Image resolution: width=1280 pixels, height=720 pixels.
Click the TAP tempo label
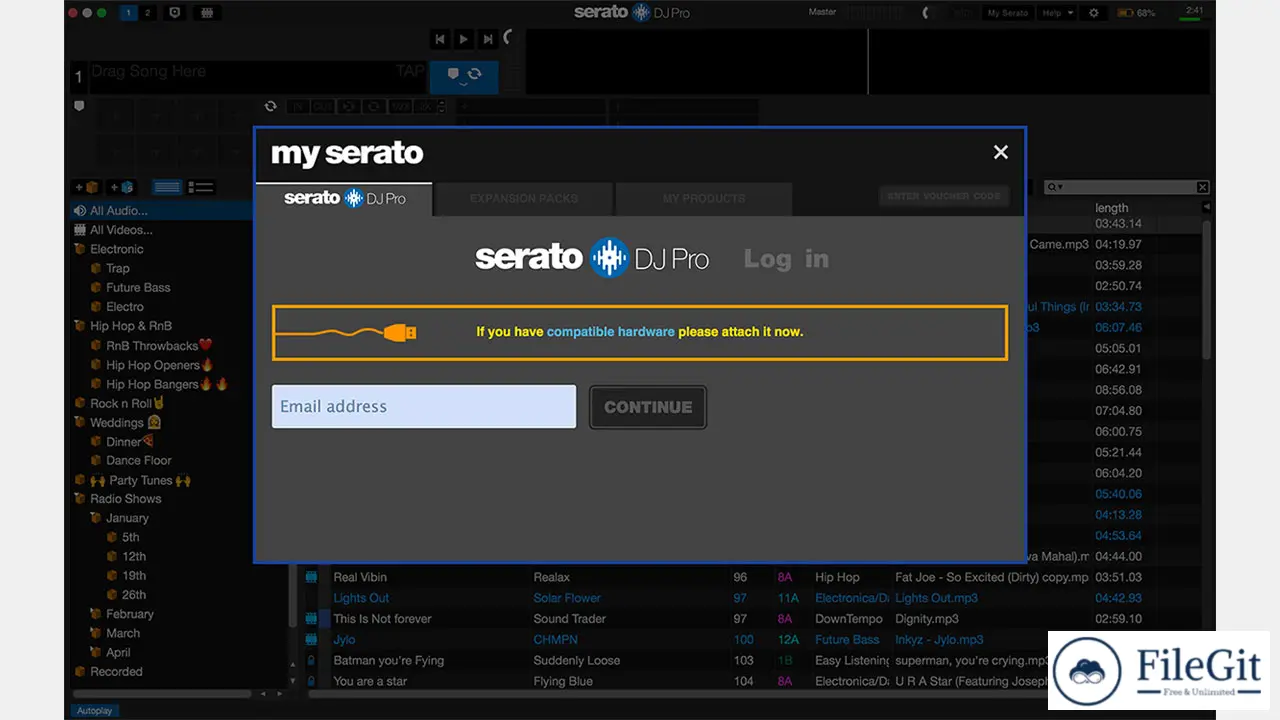(x=409, y=71)
